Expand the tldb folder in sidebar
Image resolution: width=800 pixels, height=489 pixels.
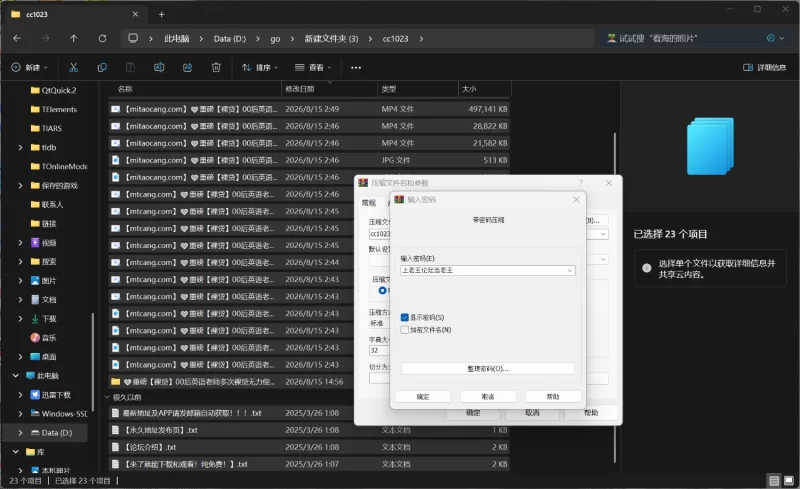coord(20,148)
